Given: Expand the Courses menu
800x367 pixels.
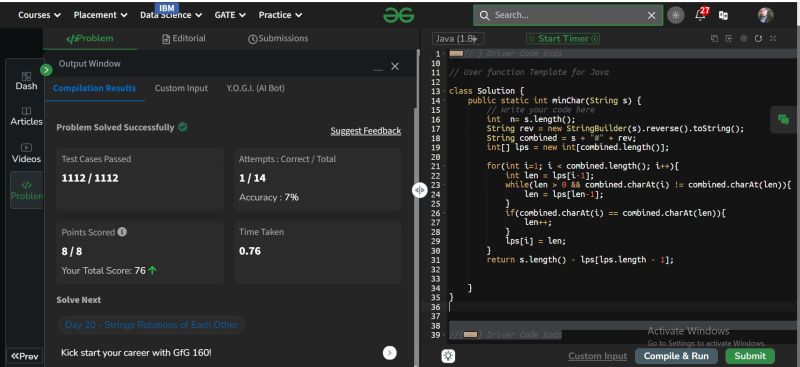Looking at the screenshot, I should point(39,15).
